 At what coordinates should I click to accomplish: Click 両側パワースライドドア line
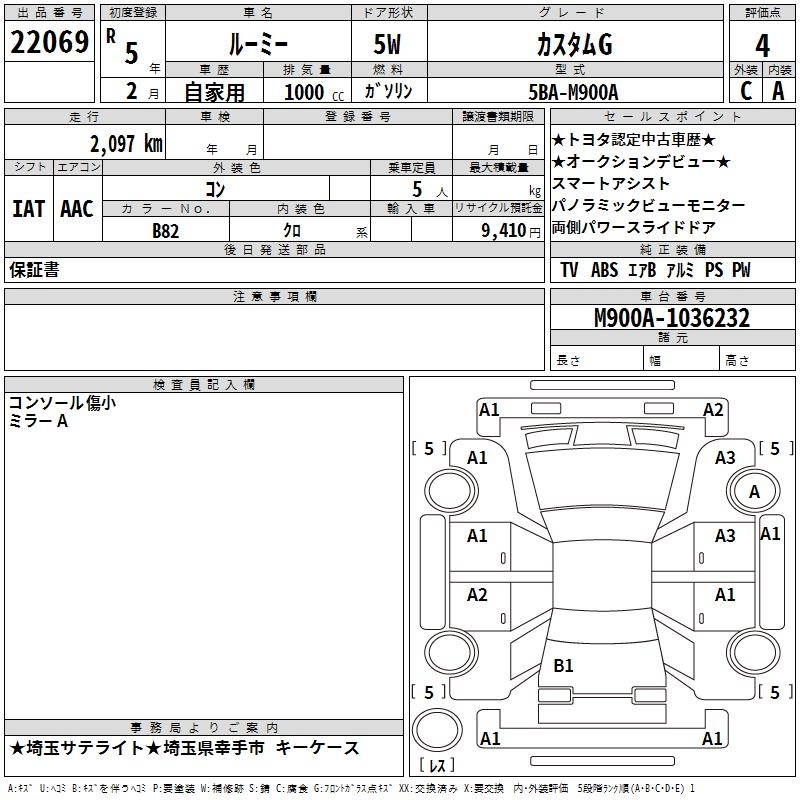click(634, 228)
